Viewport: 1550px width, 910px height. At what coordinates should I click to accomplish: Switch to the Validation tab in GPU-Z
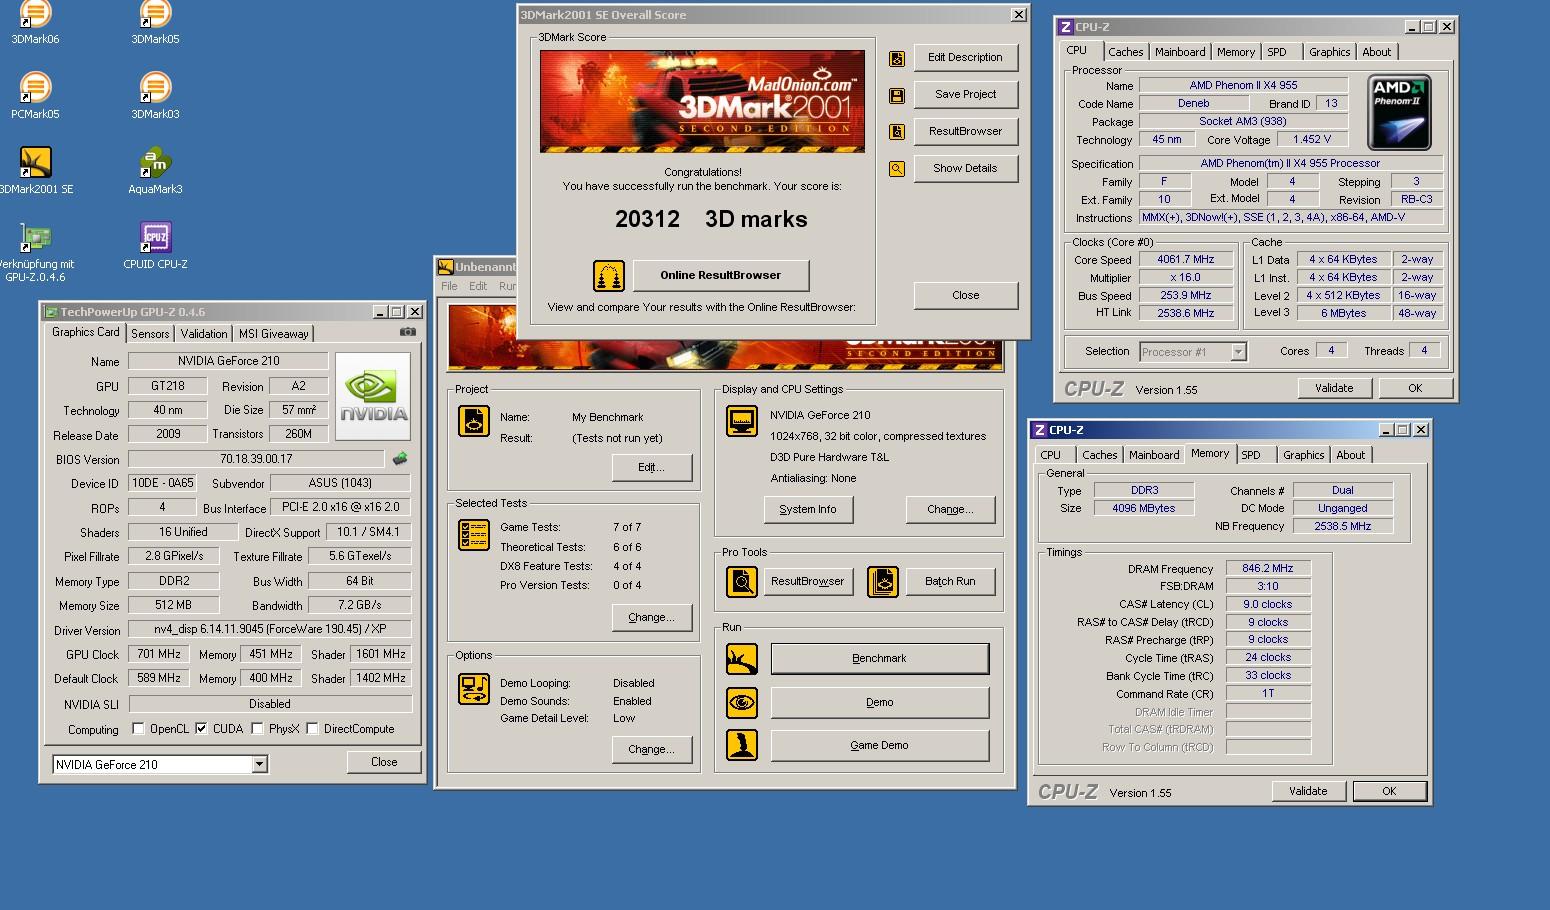coord(204,334)
